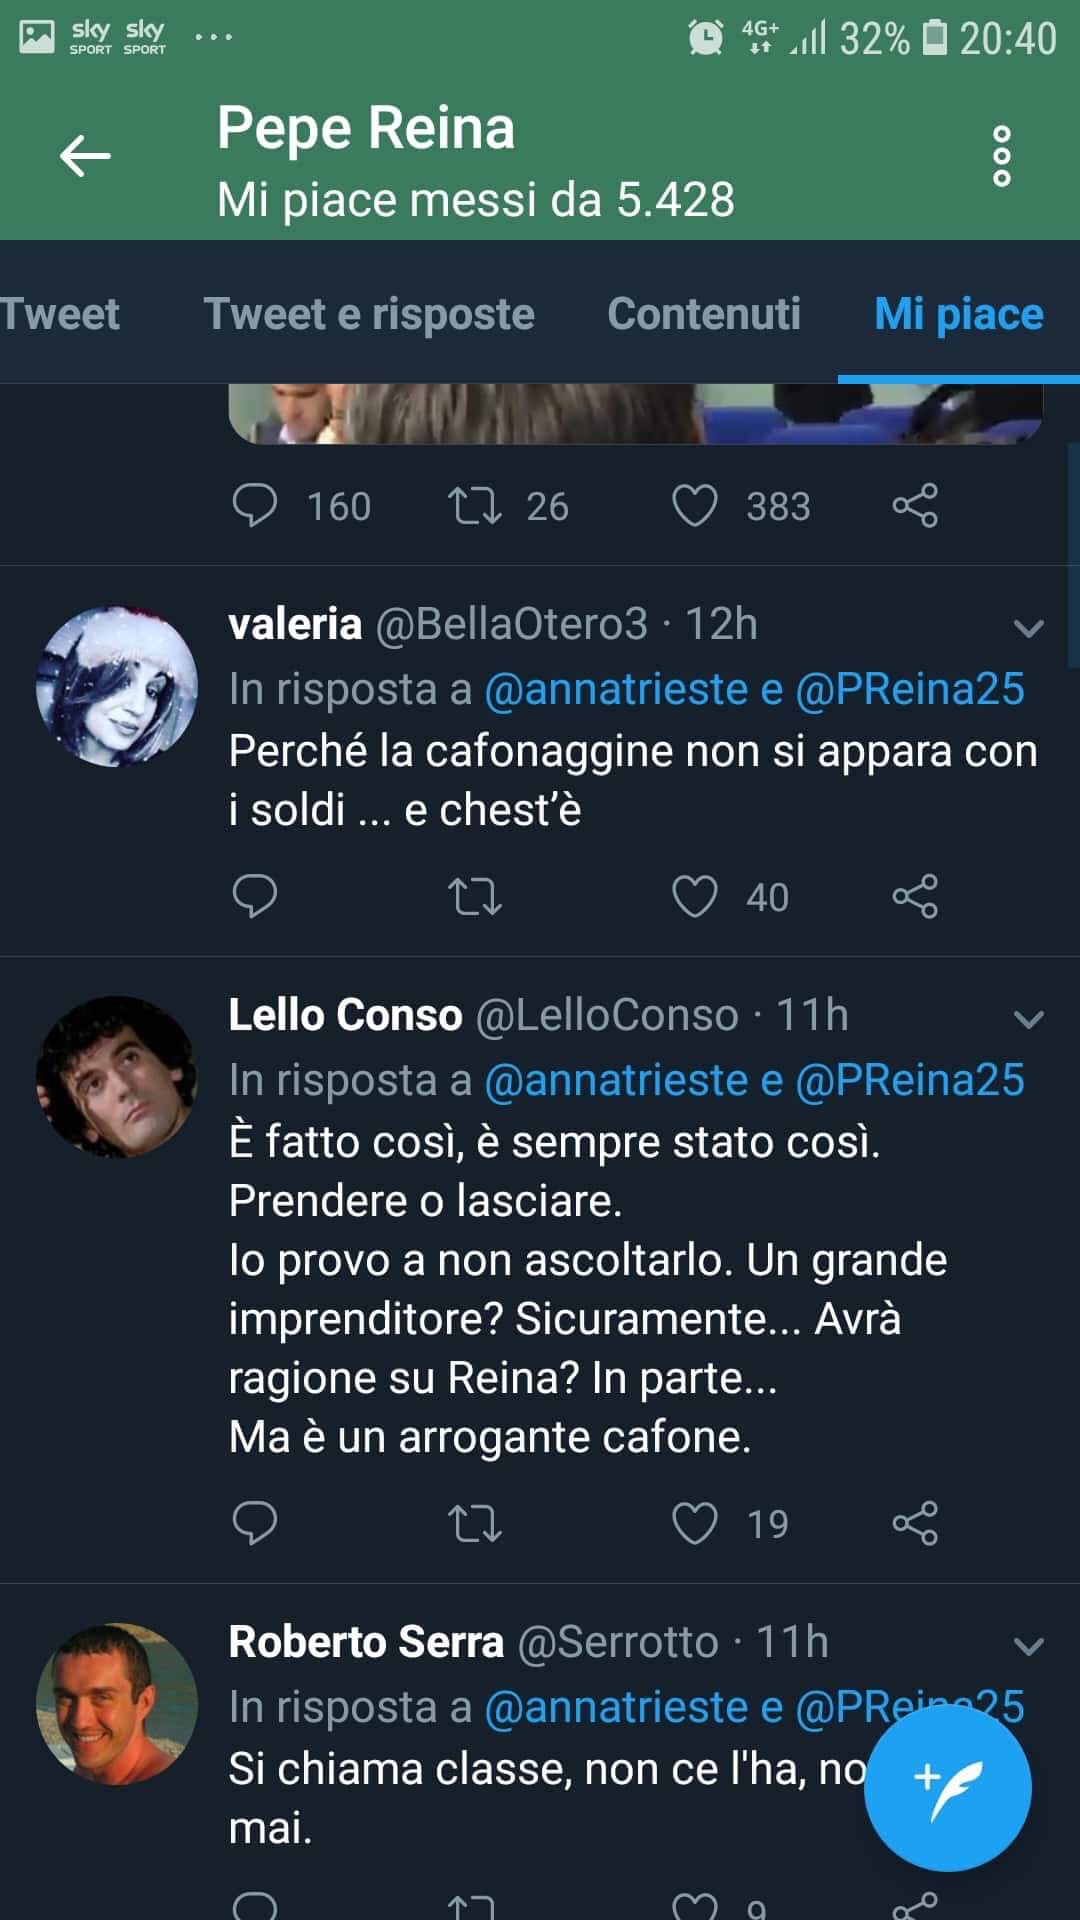Switch to Tweet e risposte tab

pos(369,314)
